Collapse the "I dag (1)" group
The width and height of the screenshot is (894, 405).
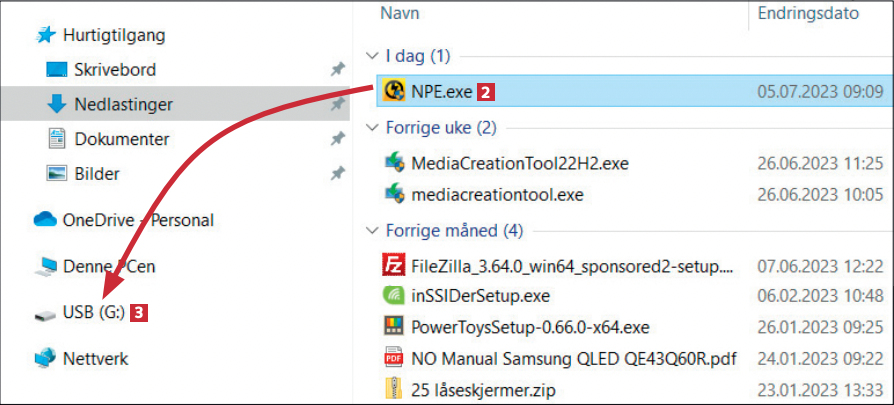372,56
